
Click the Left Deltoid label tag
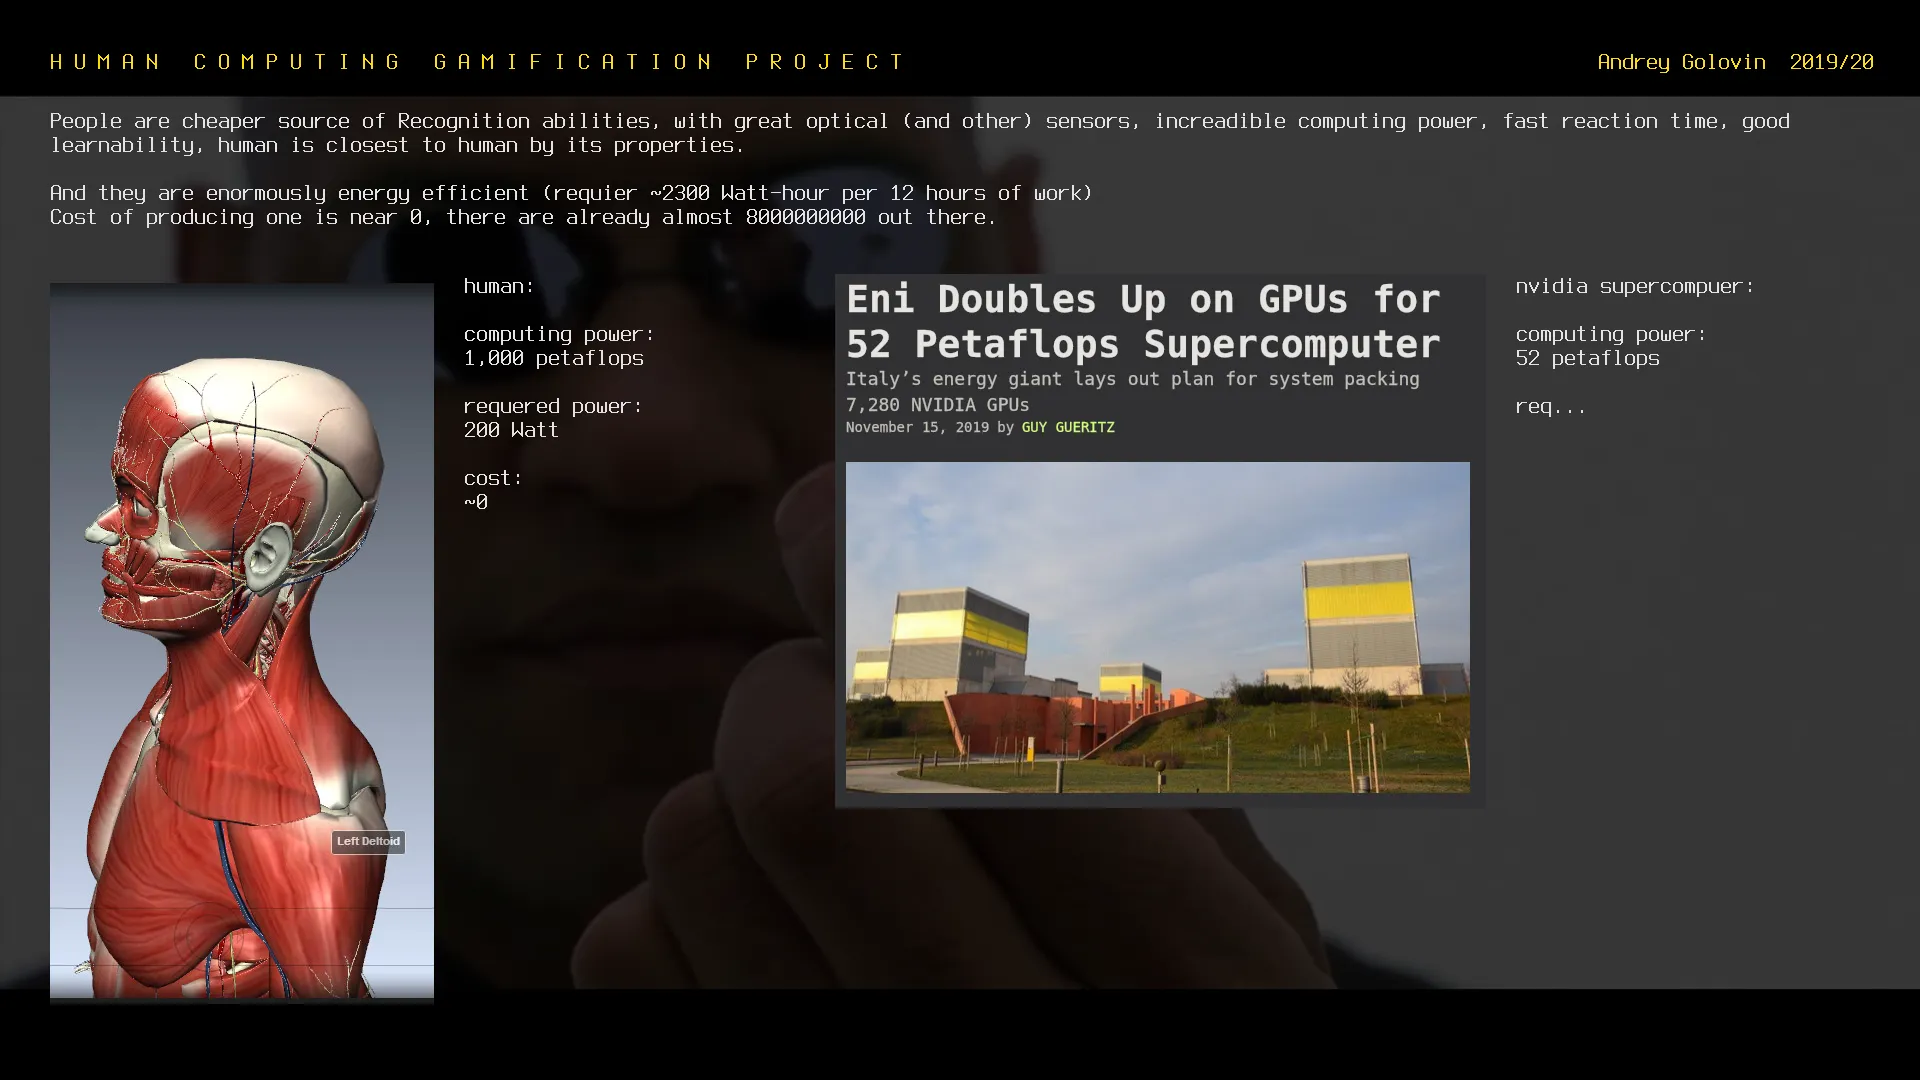(x=368, y=842)
